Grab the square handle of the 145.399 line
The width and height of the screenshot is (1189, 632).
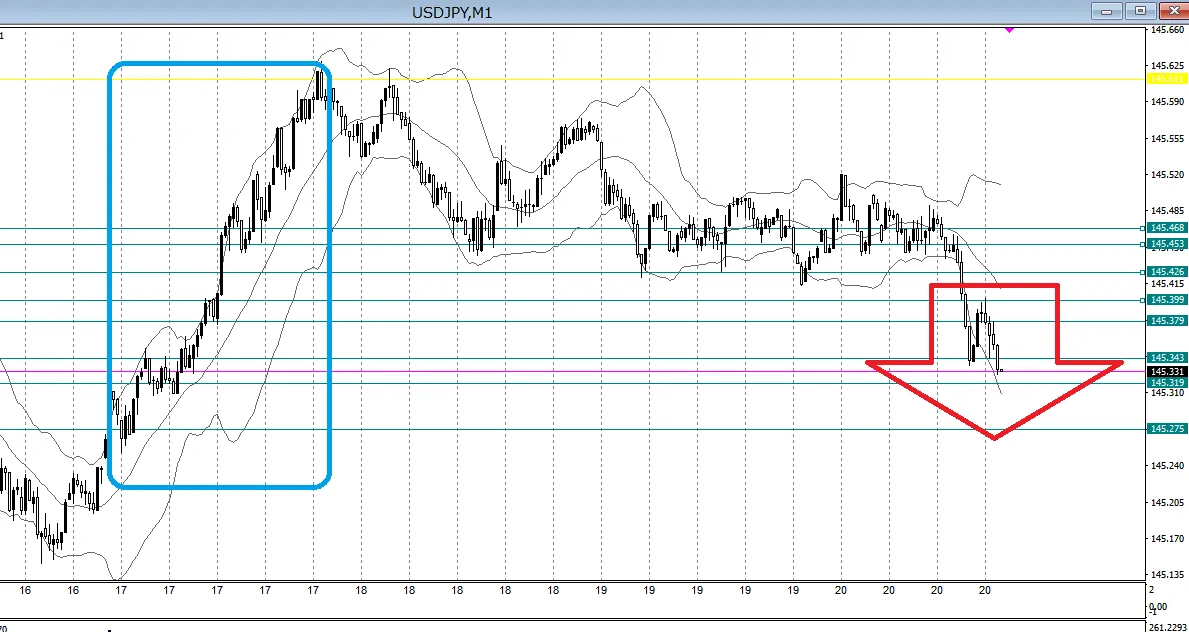[1143, 300]
